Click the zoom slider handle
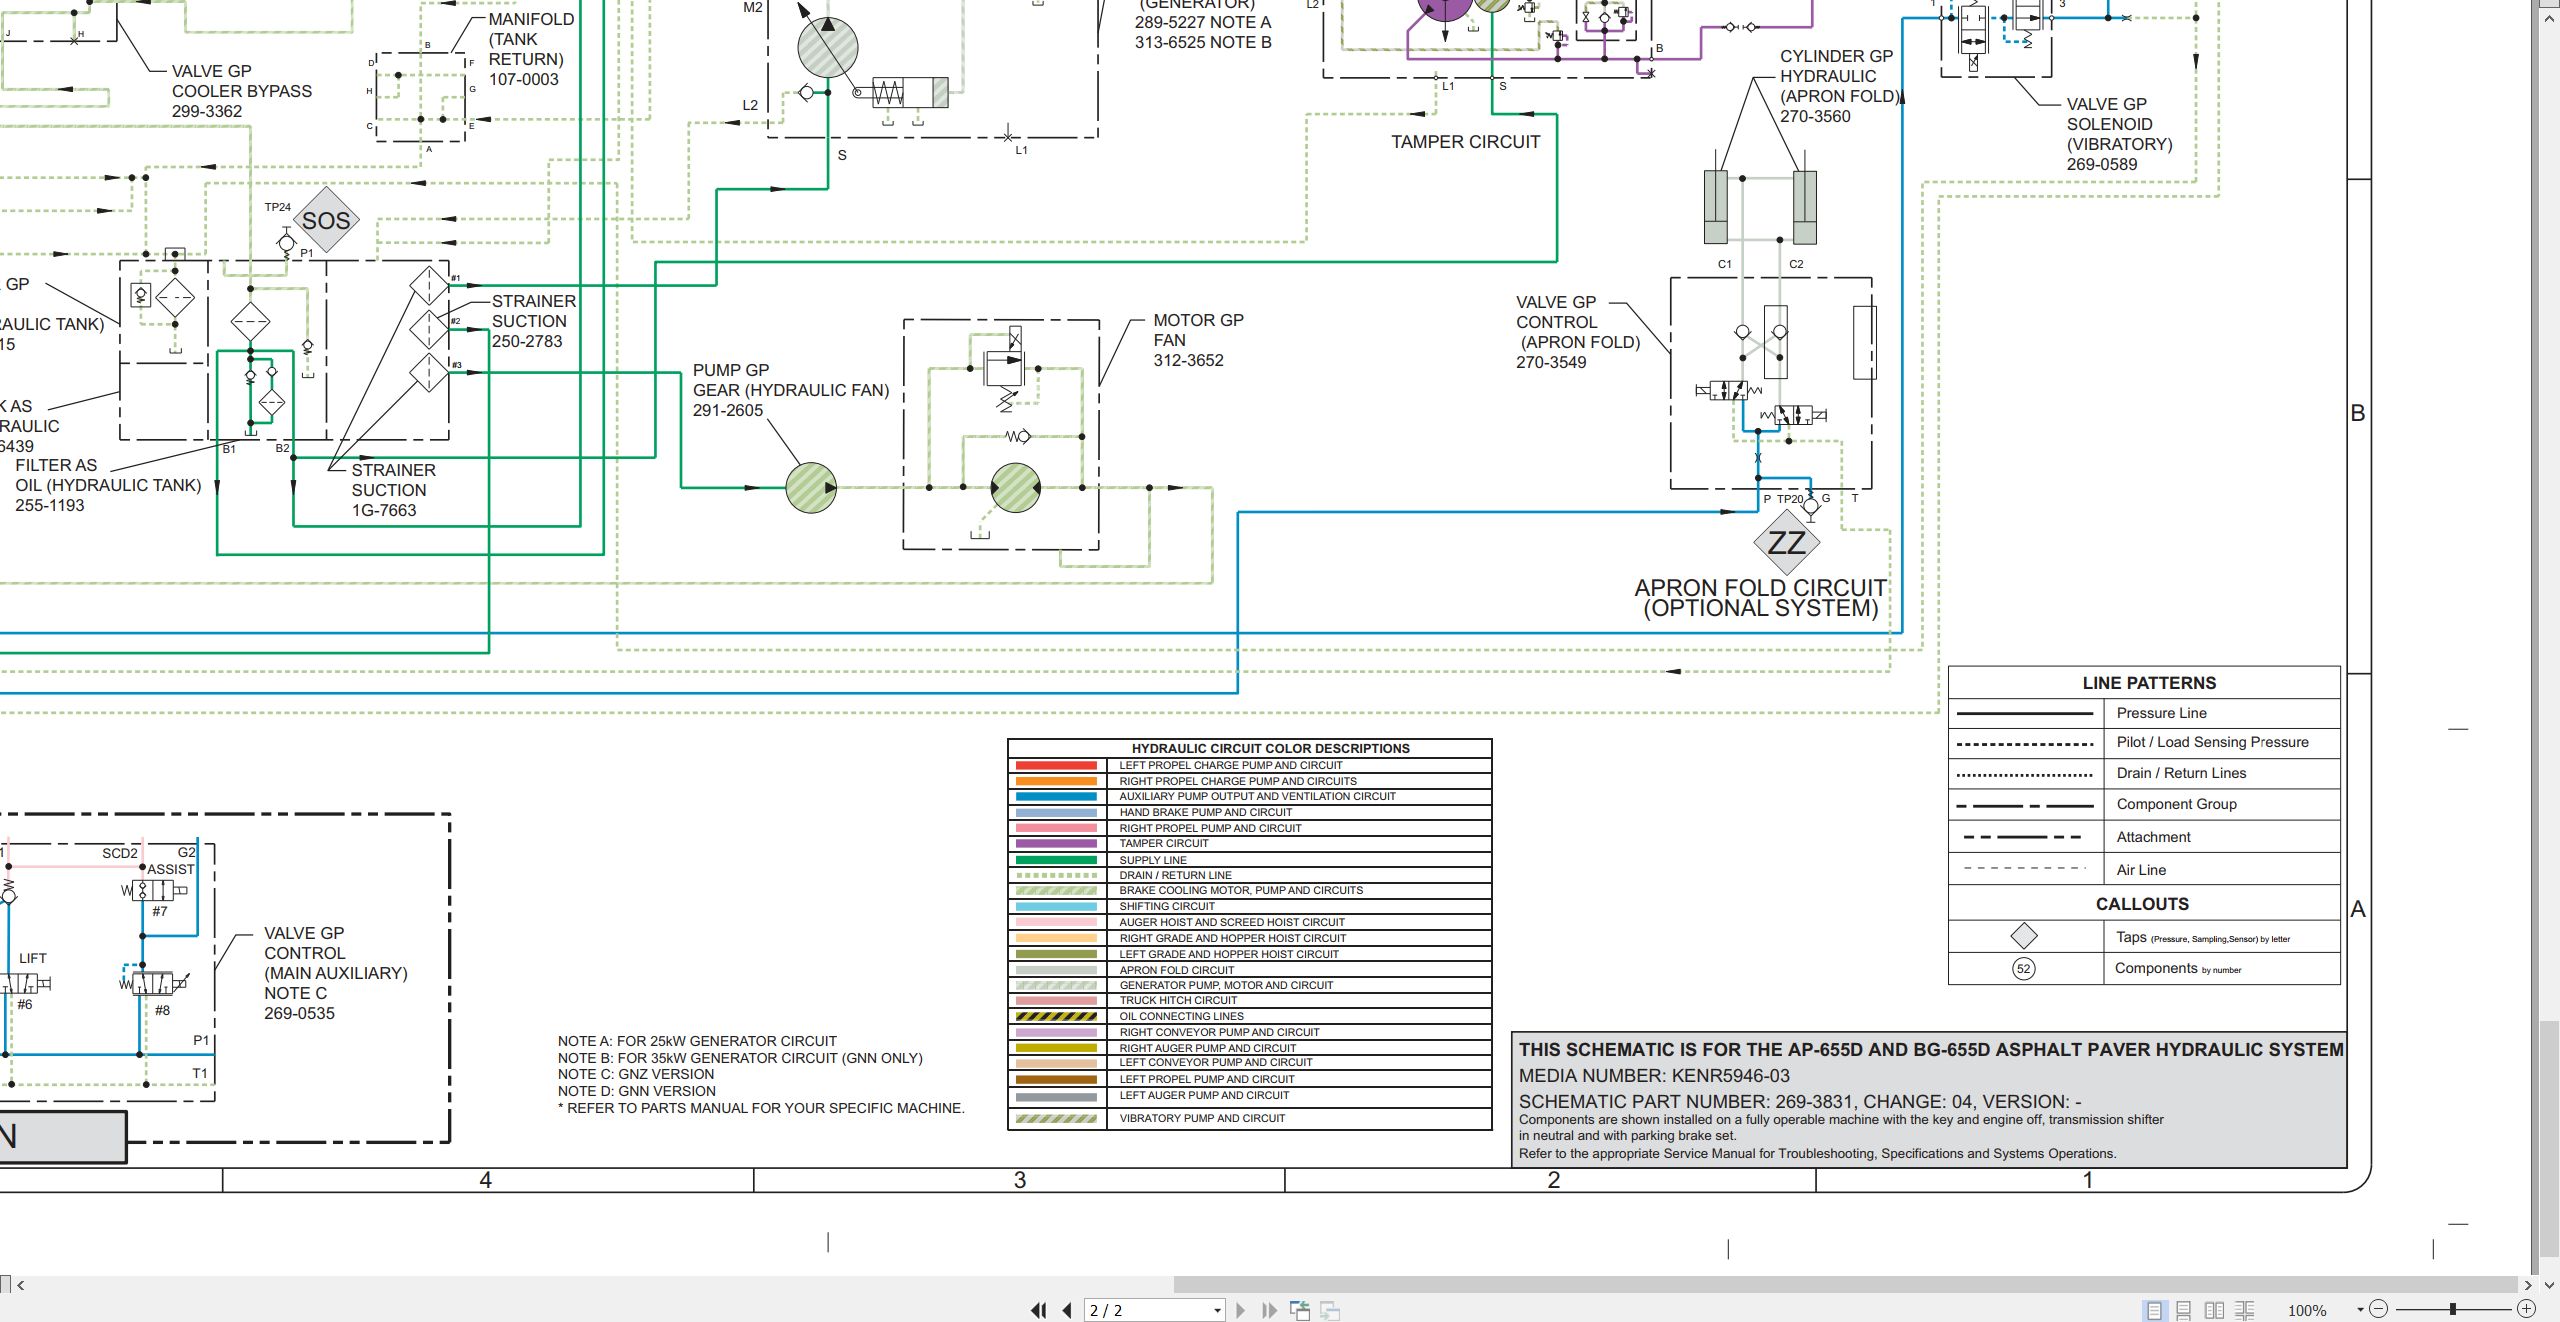The image size is (2560, 1322). coord(2452,1309)
